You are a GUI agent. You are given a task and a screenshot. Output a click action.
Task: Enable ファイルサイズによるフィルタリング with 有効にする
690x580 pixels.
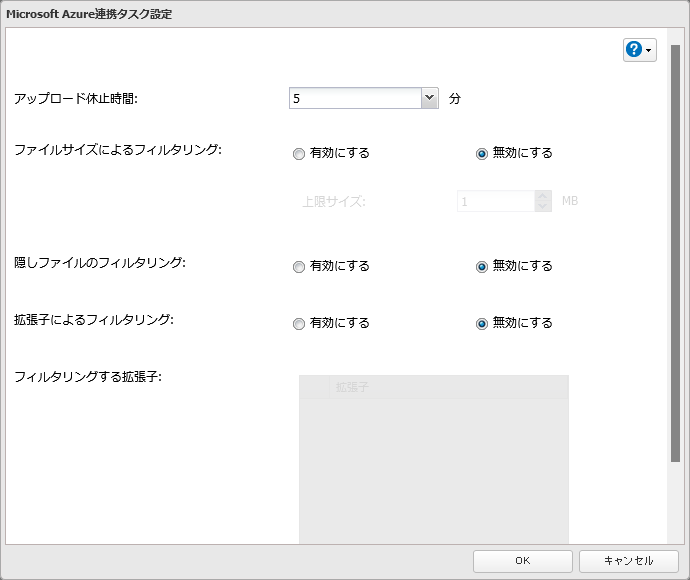[x=299, y=154]
